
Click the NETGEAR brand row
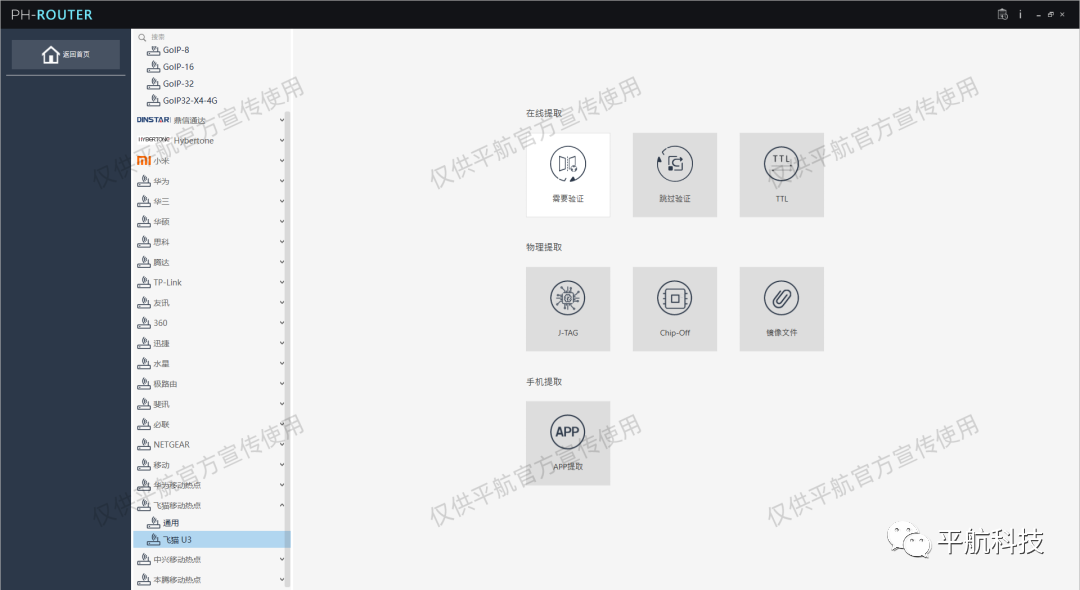click(x=211, y=445)
